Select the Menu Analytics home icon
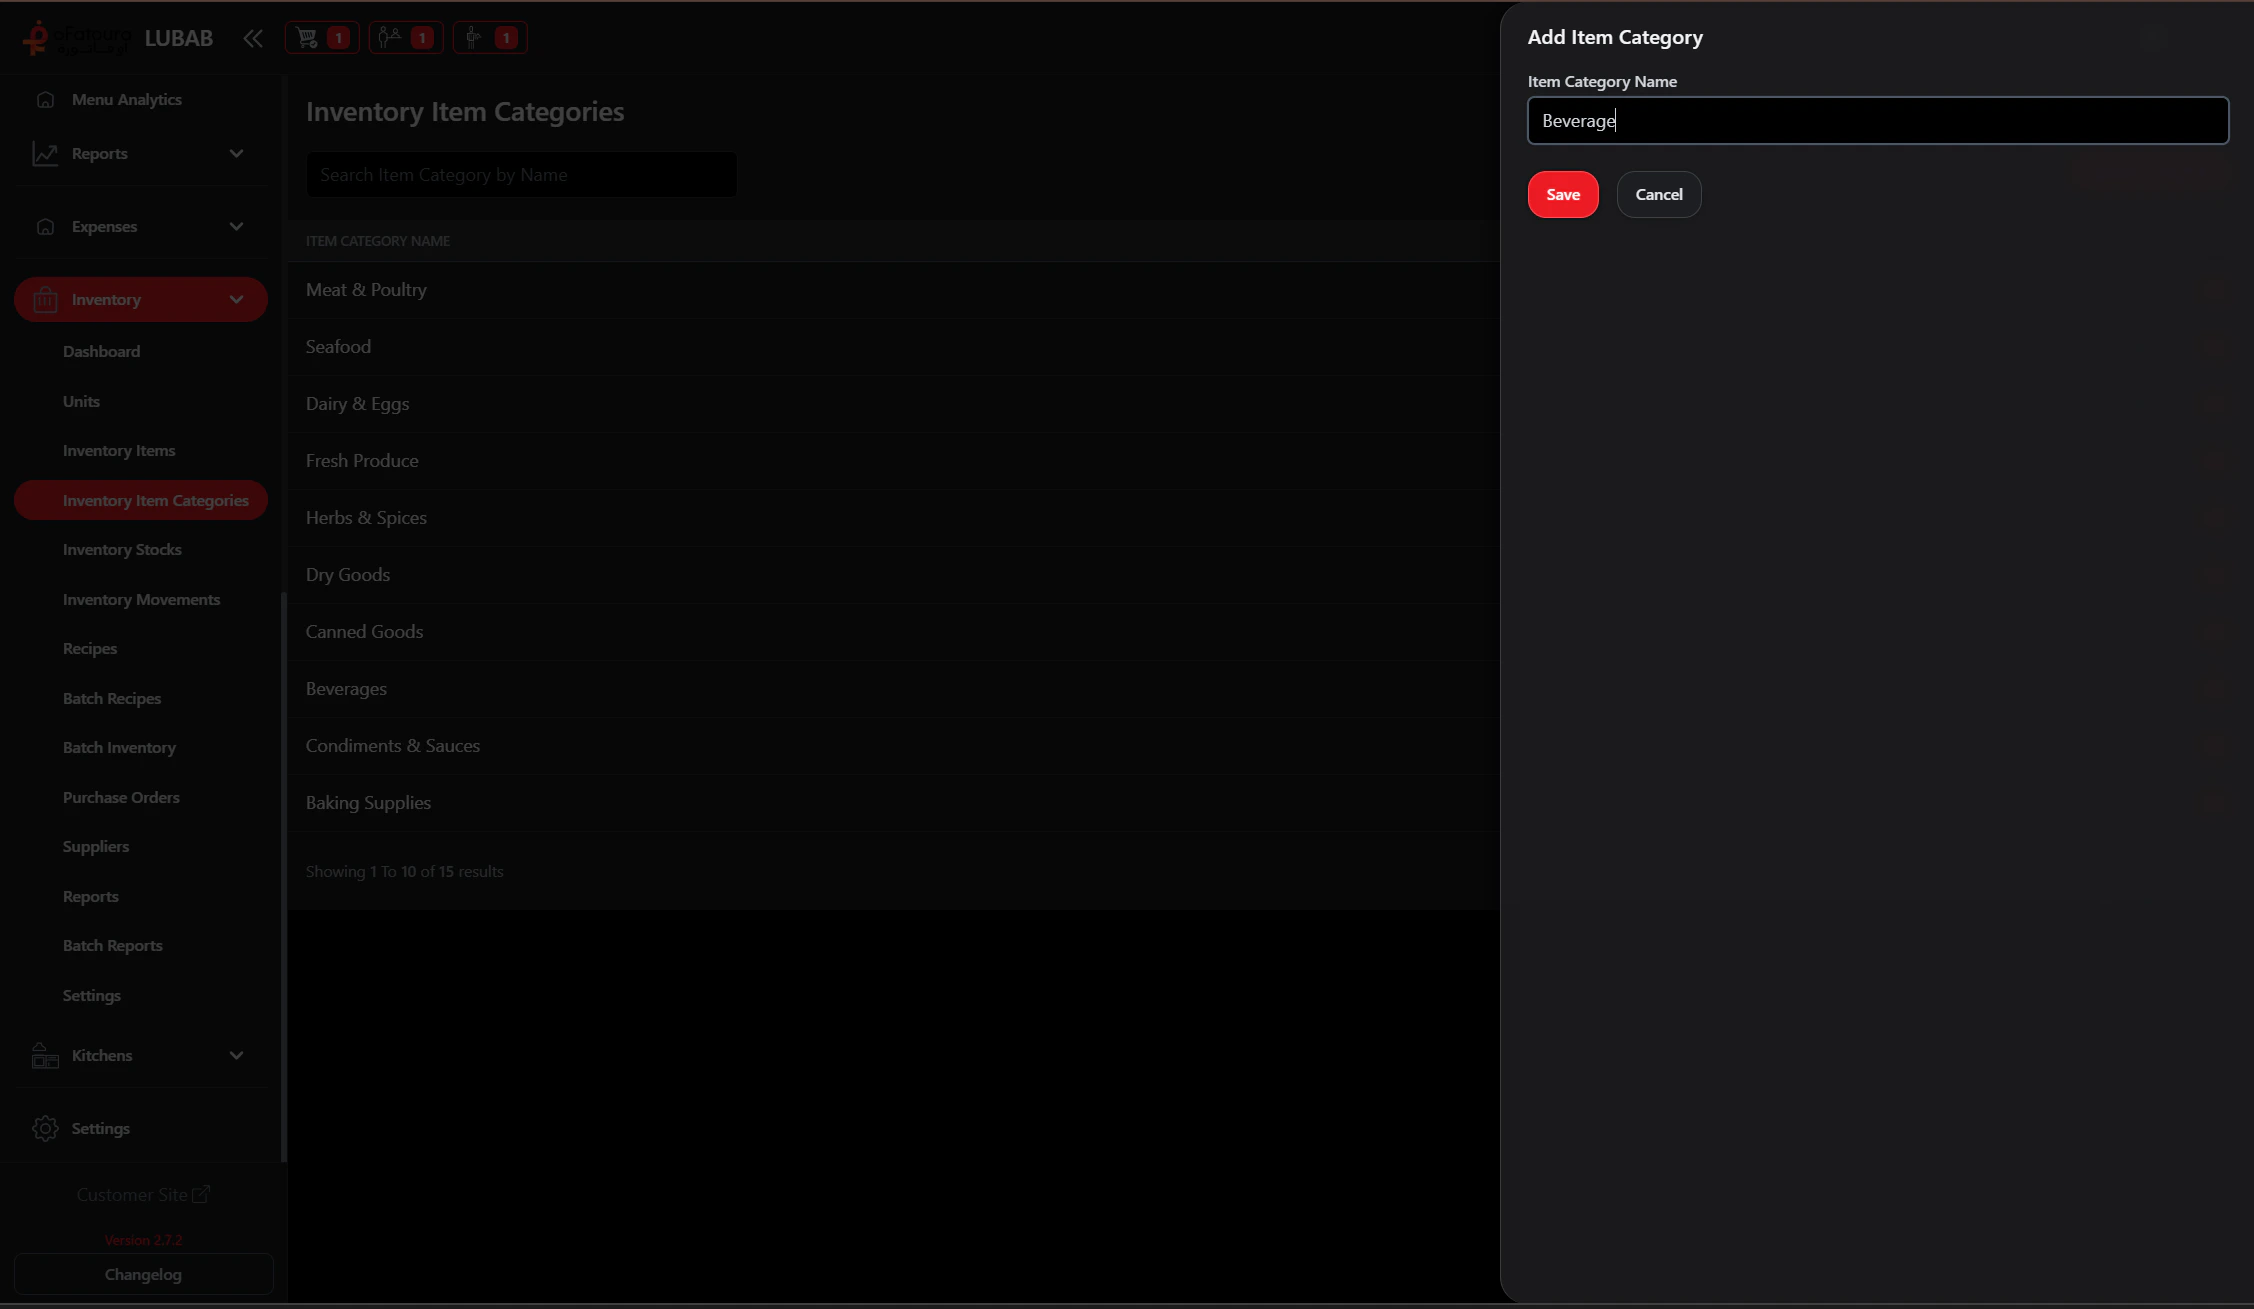The image size is (2254, 1309). pos(45,99)
